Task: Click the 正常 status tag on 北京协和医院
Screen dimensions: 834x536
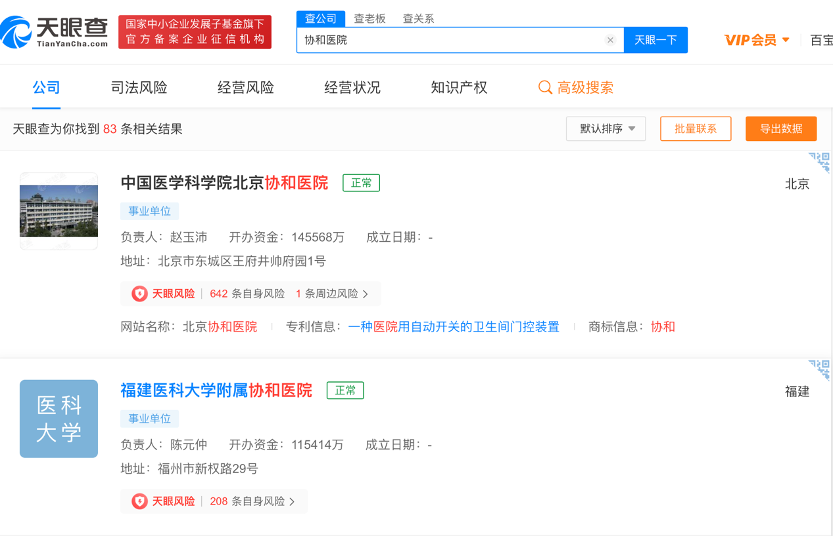Action: [x=361, y=183]
